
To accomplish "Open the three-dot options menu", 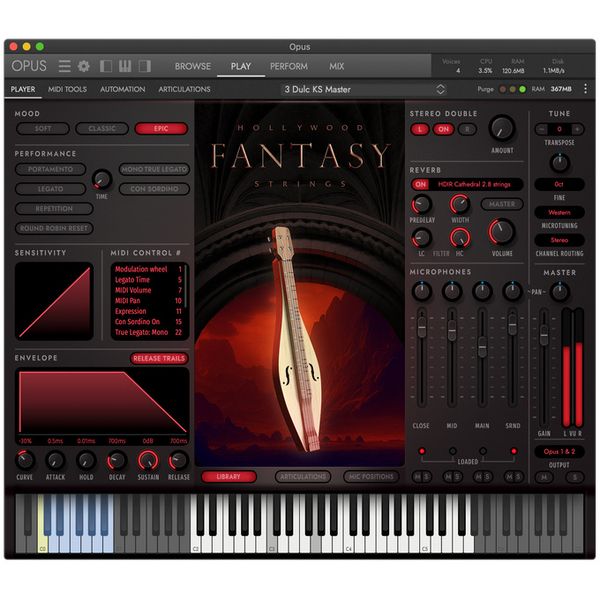I will coord(585,89).
